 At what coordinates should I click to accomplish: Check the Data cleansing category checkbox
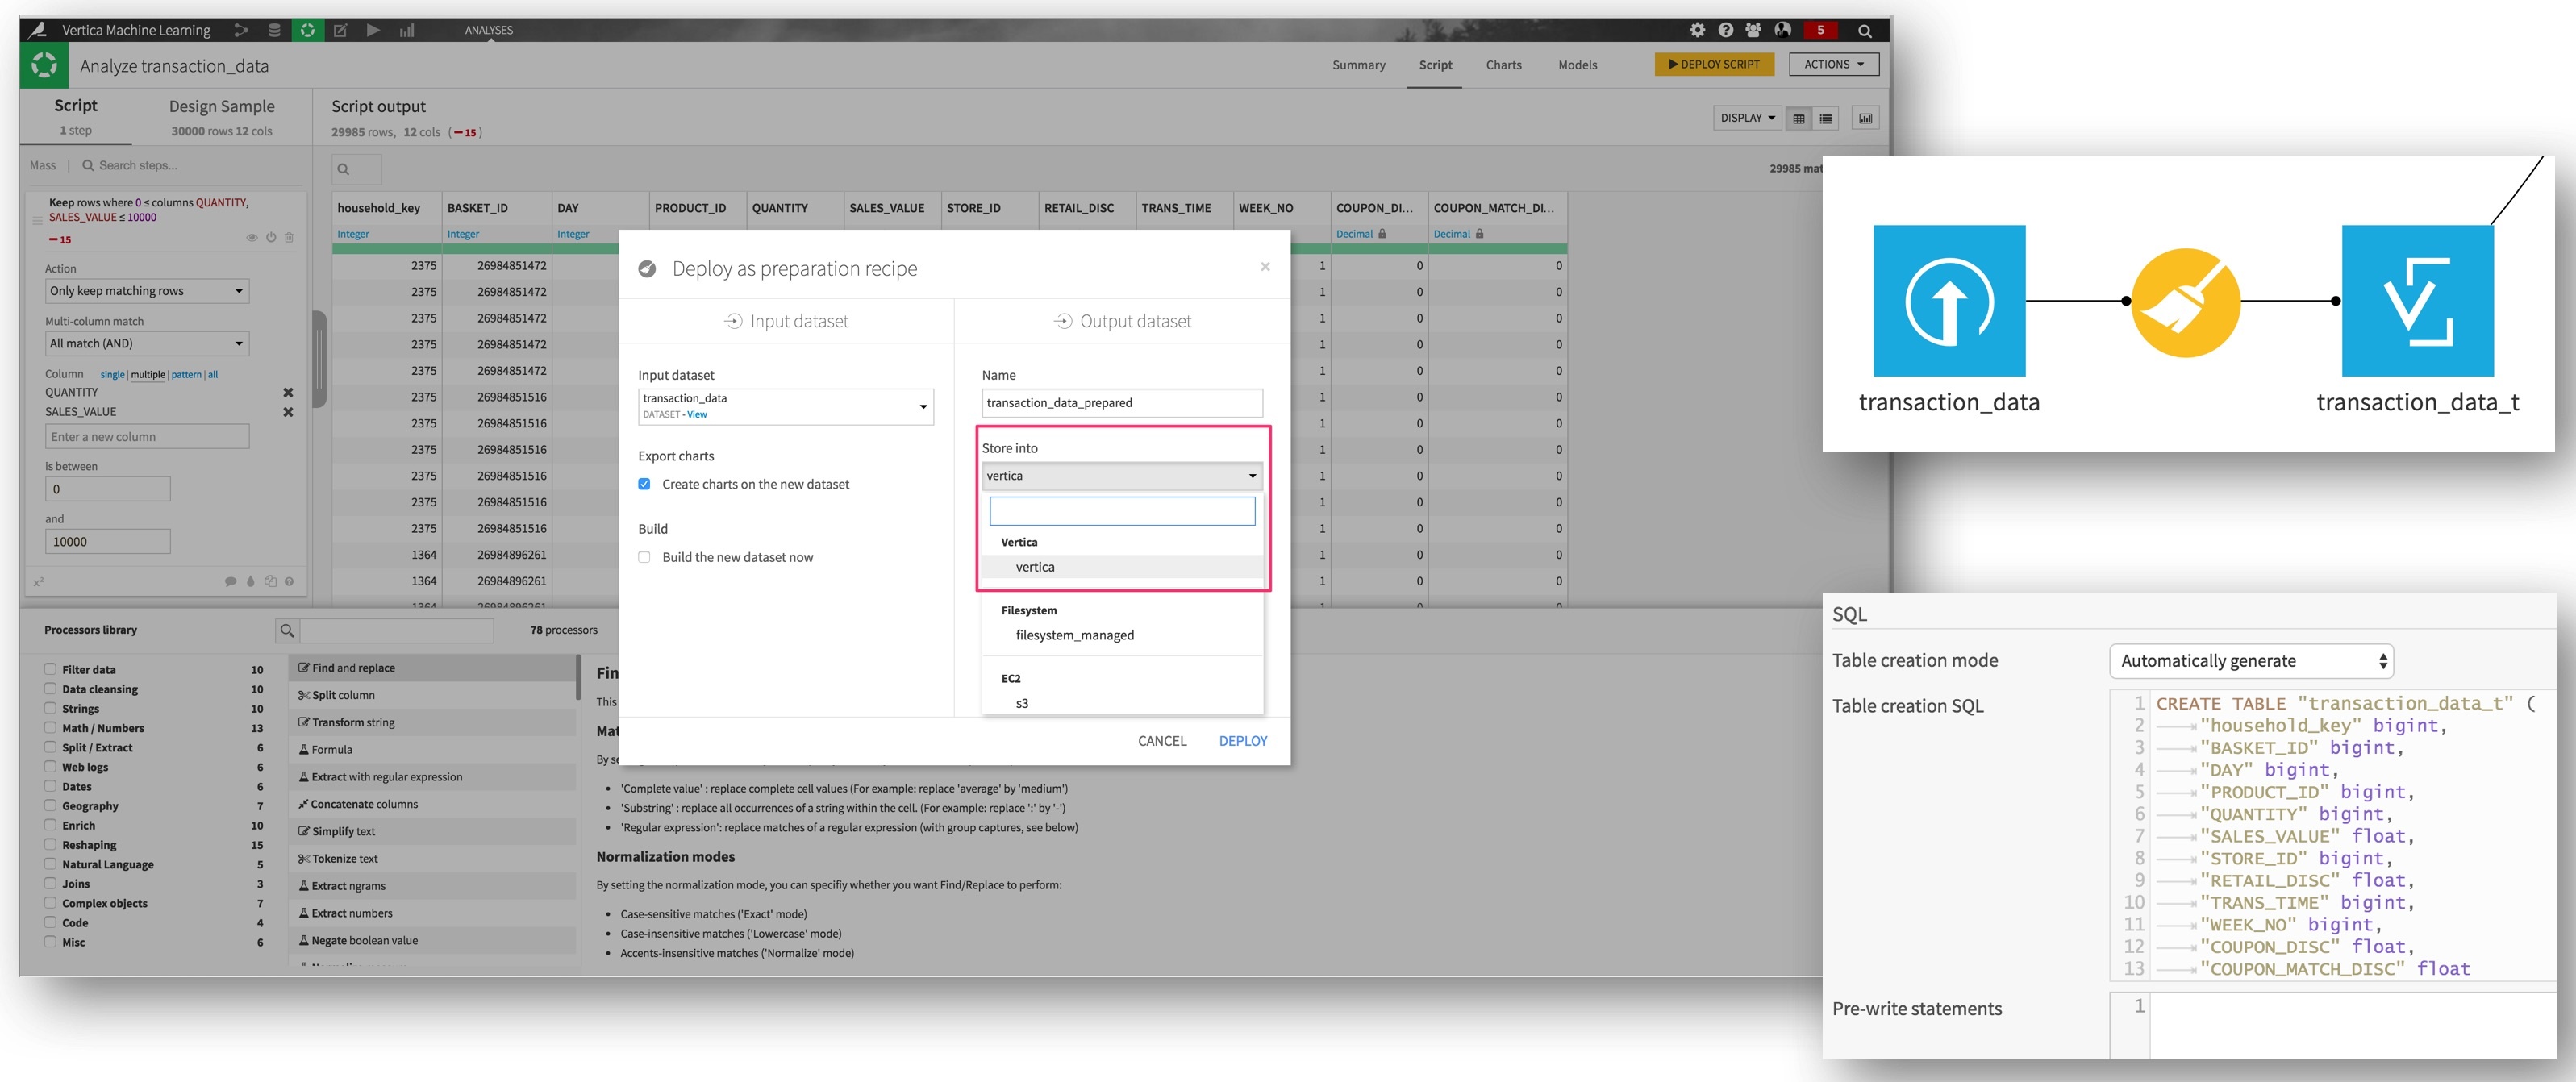(x=50, y=688)
